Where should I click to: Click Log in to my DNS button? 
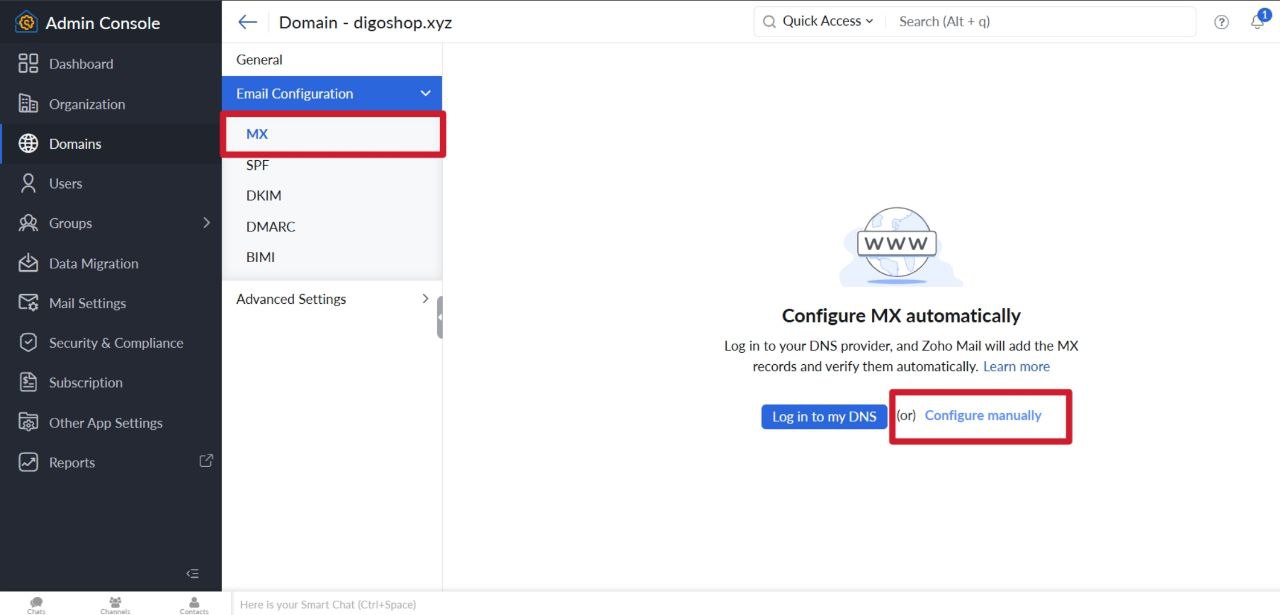(x=824, y=416)
